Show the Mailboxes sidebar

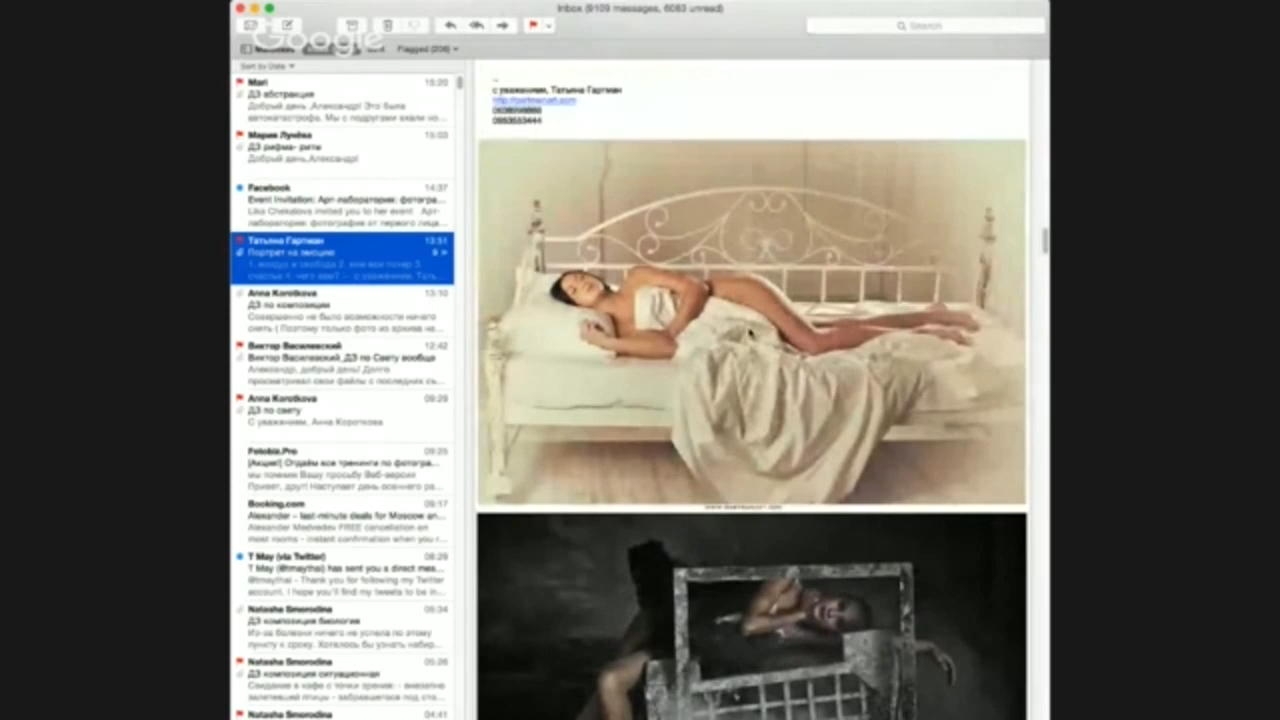(x=266, y=49)
